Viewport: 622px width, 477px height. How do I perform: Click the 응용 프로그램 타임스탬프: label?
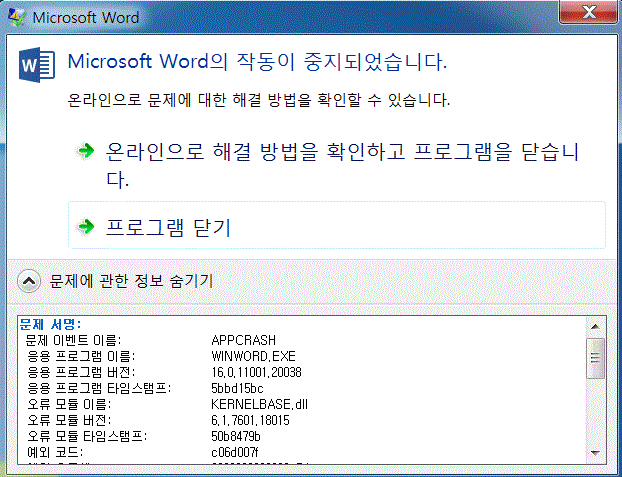tap(99, 388)
